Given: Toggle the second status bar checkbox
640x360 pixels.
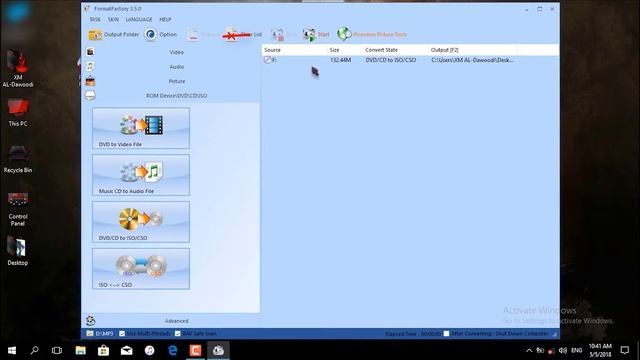Looking at the screenshot, I should pos(178,333).
